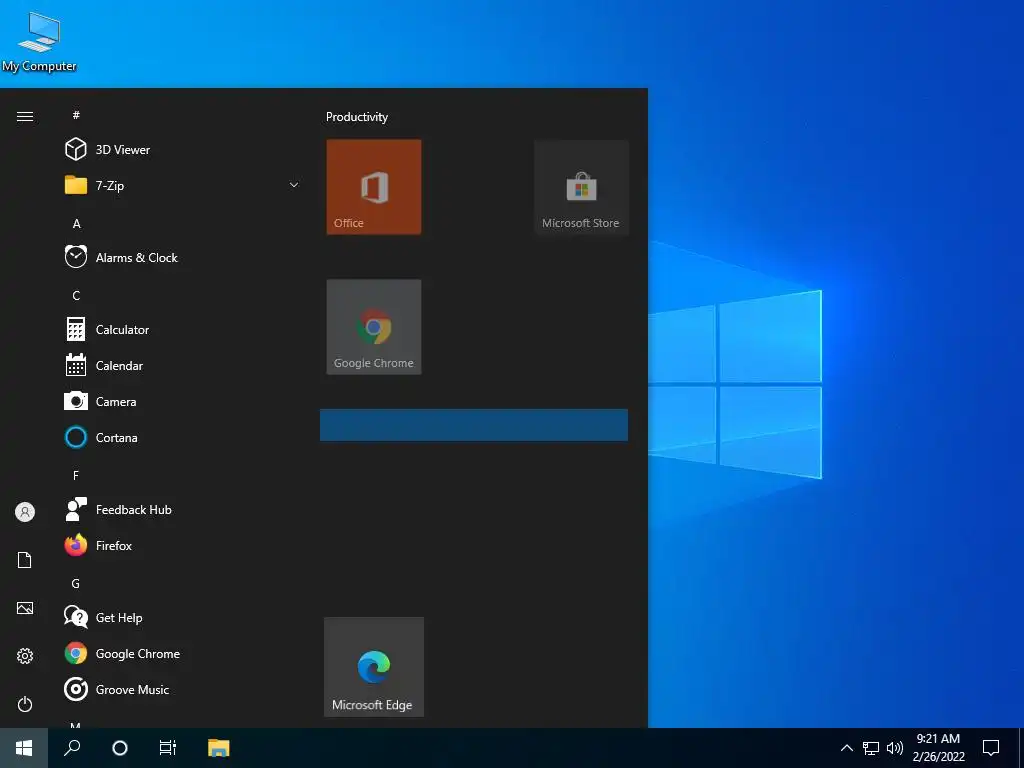Viewport: 1024px width, 768px height.
Task: Click the Power button in Start
Action: [x=25, y=704]
